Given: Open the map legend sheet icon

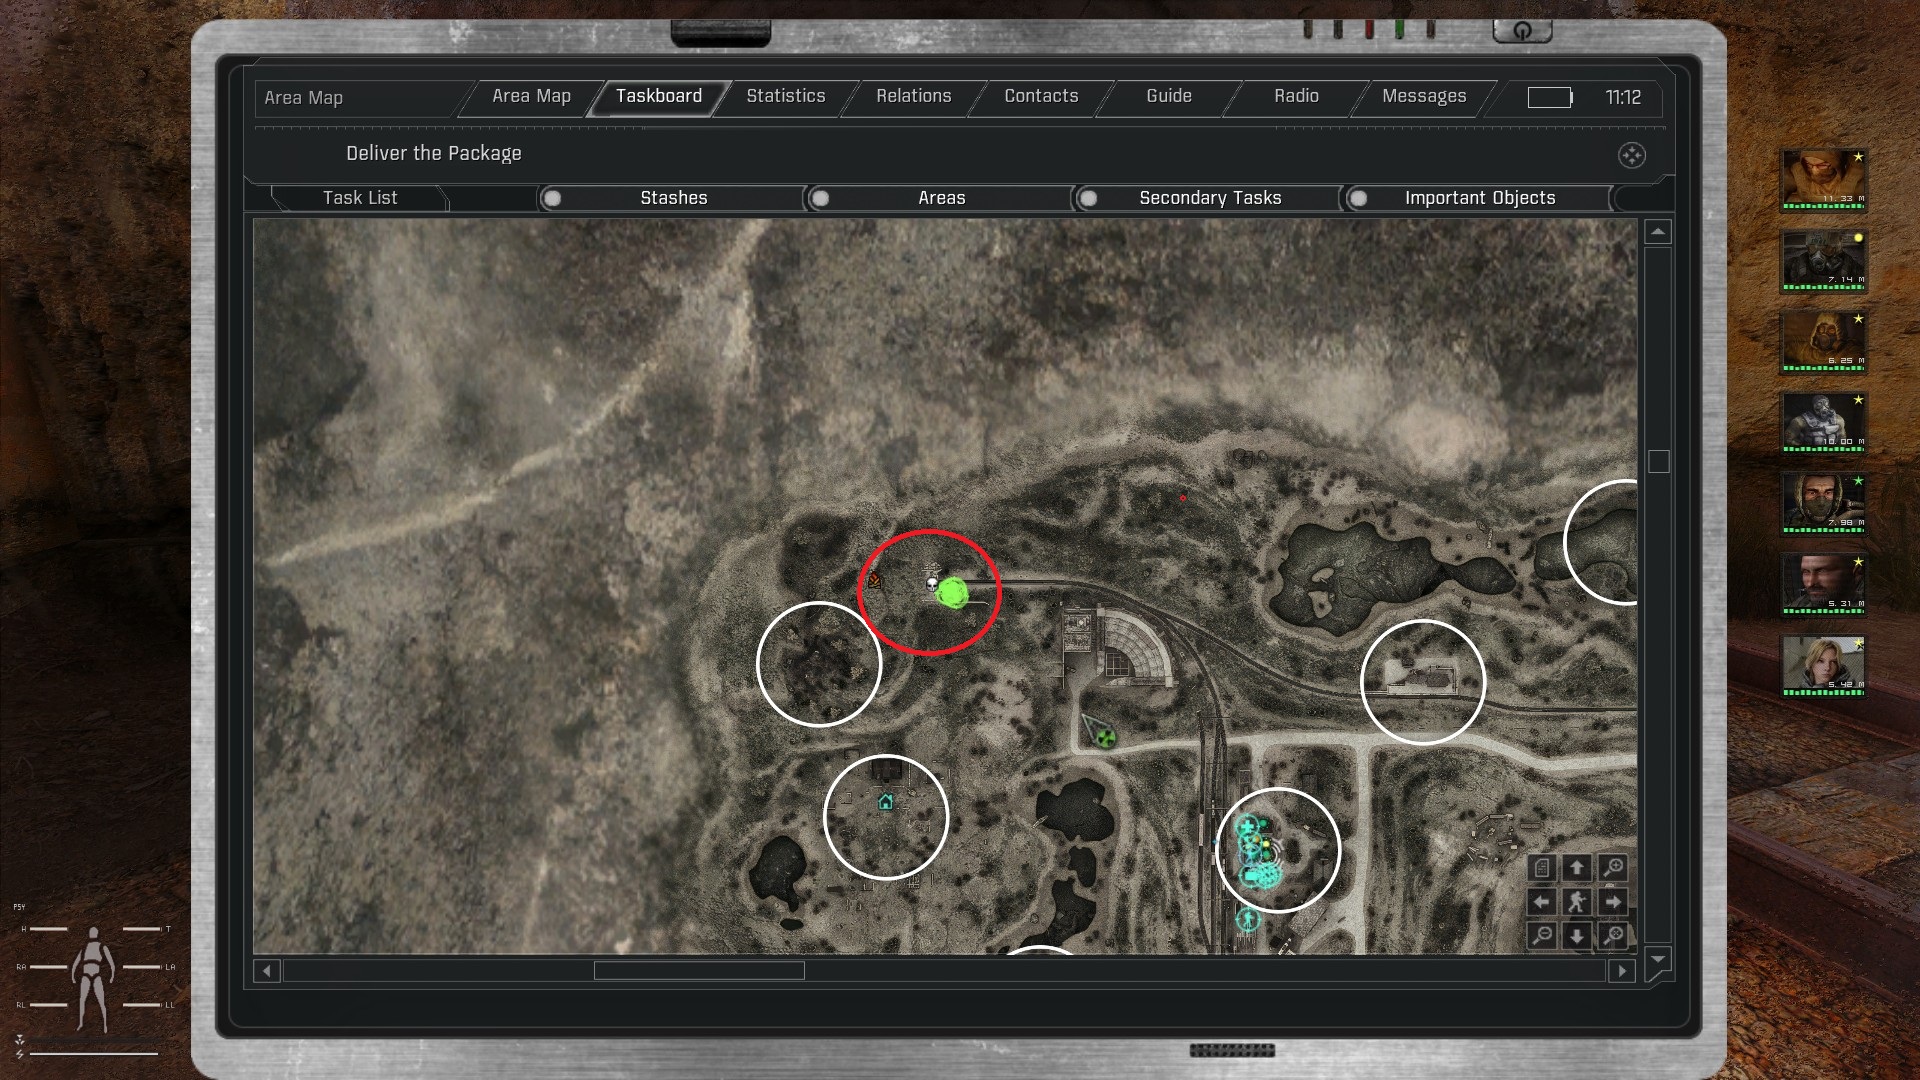Looking at the screenshot, I should [1542, 867].
